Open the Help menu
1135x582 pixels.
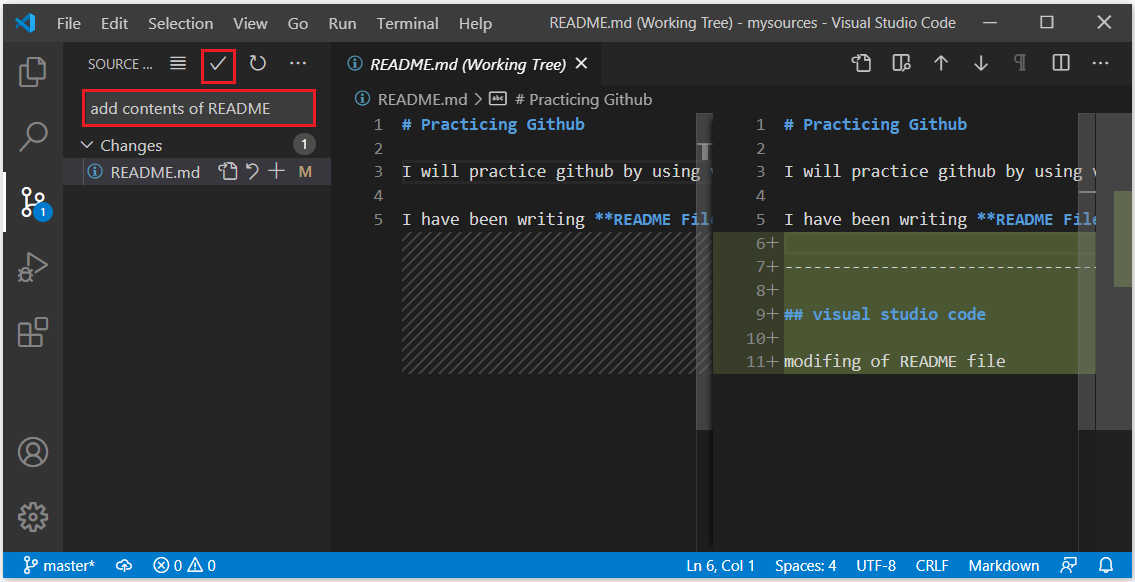(x=475, y=23)
